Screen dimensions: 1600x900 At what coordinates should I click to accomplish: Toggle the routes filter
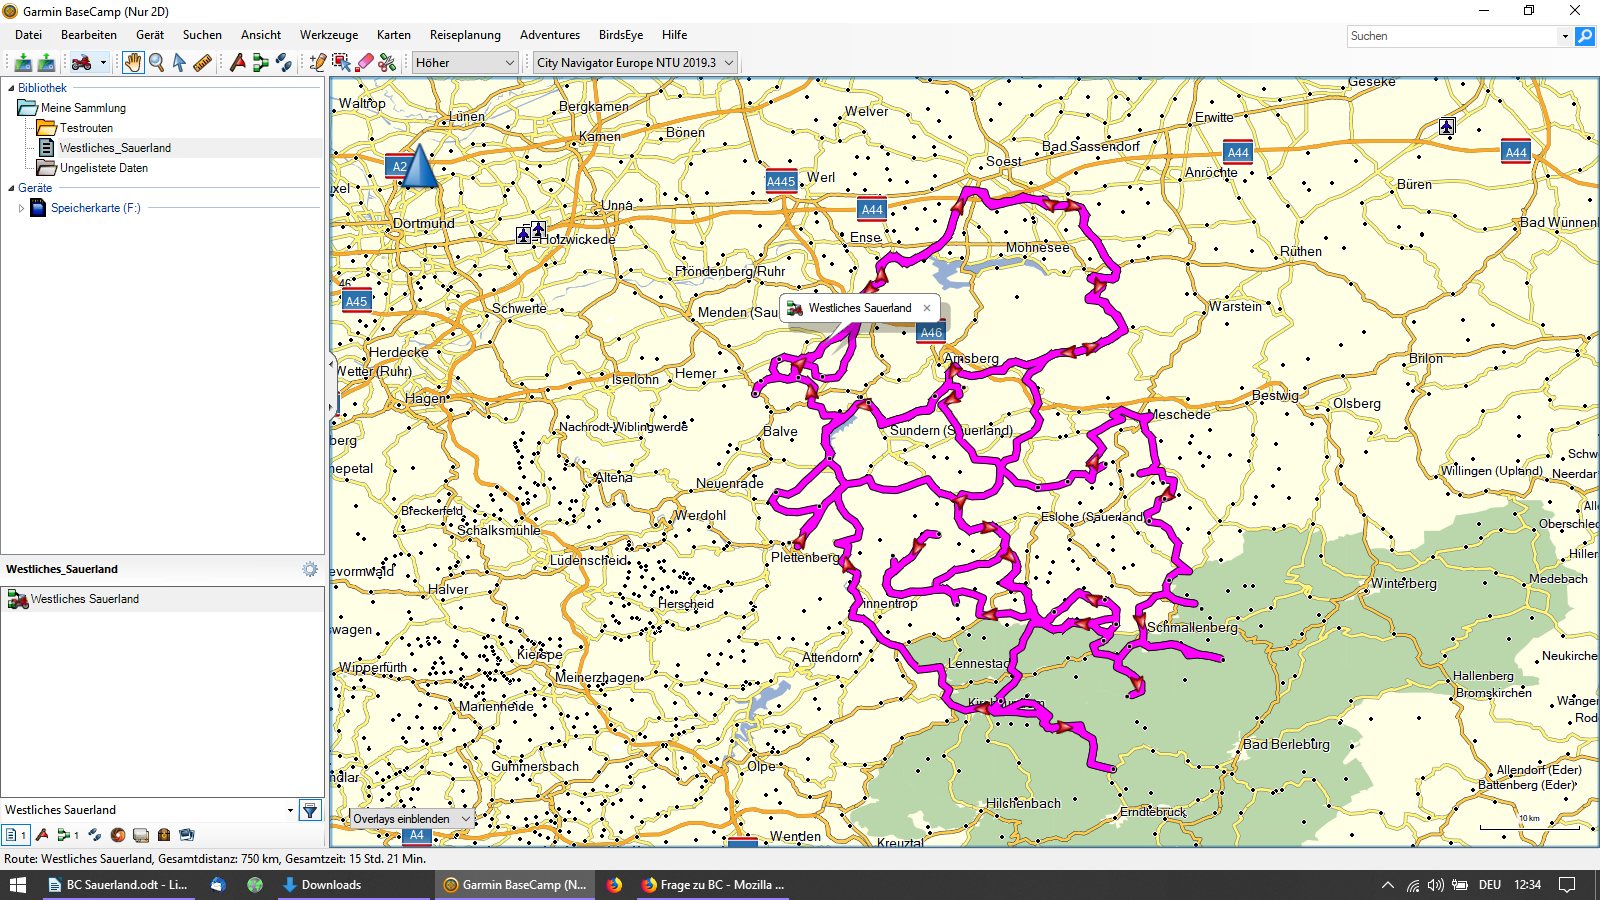pos(68,835)
